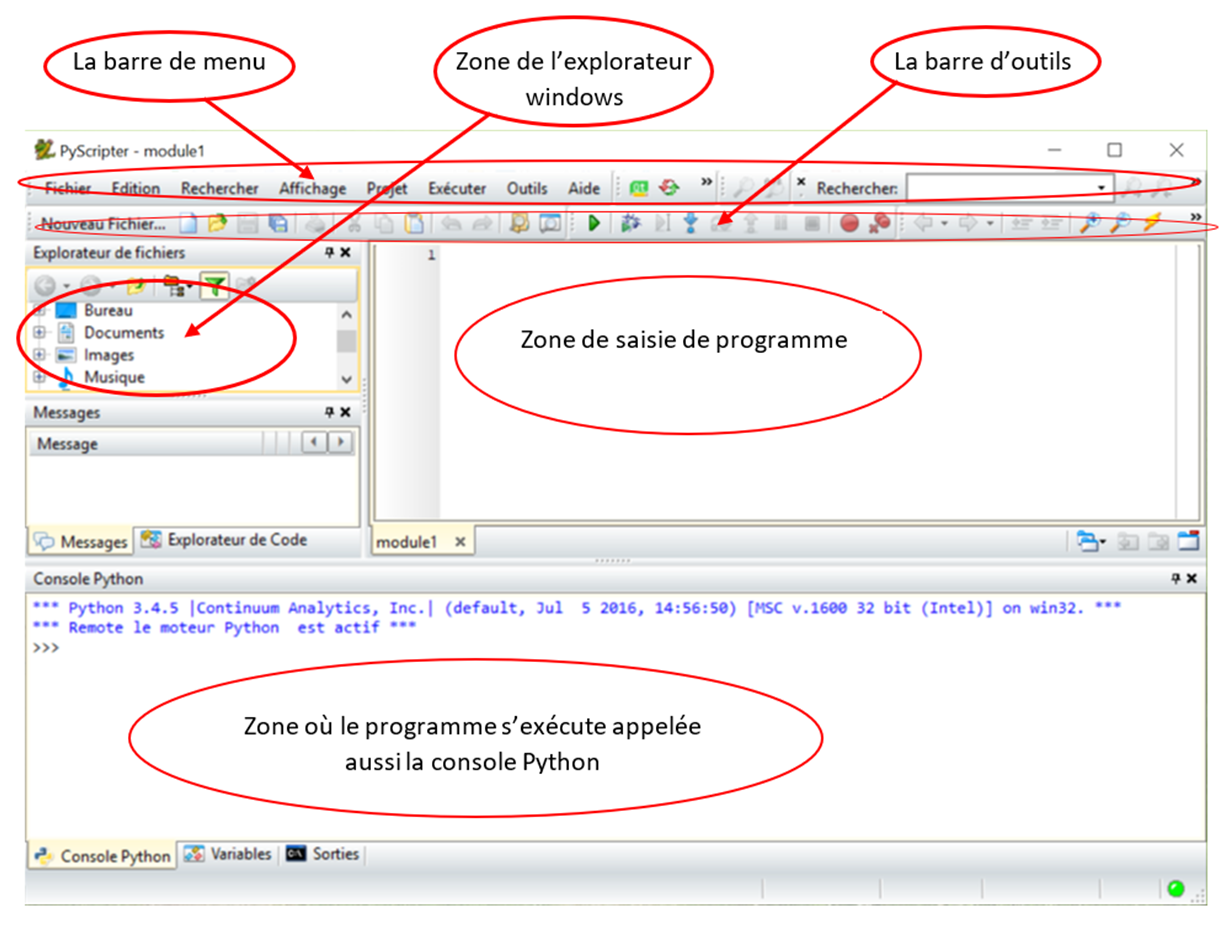1224x925 pixels.
Task: Click the save all files icon
Action: point(278,224)
